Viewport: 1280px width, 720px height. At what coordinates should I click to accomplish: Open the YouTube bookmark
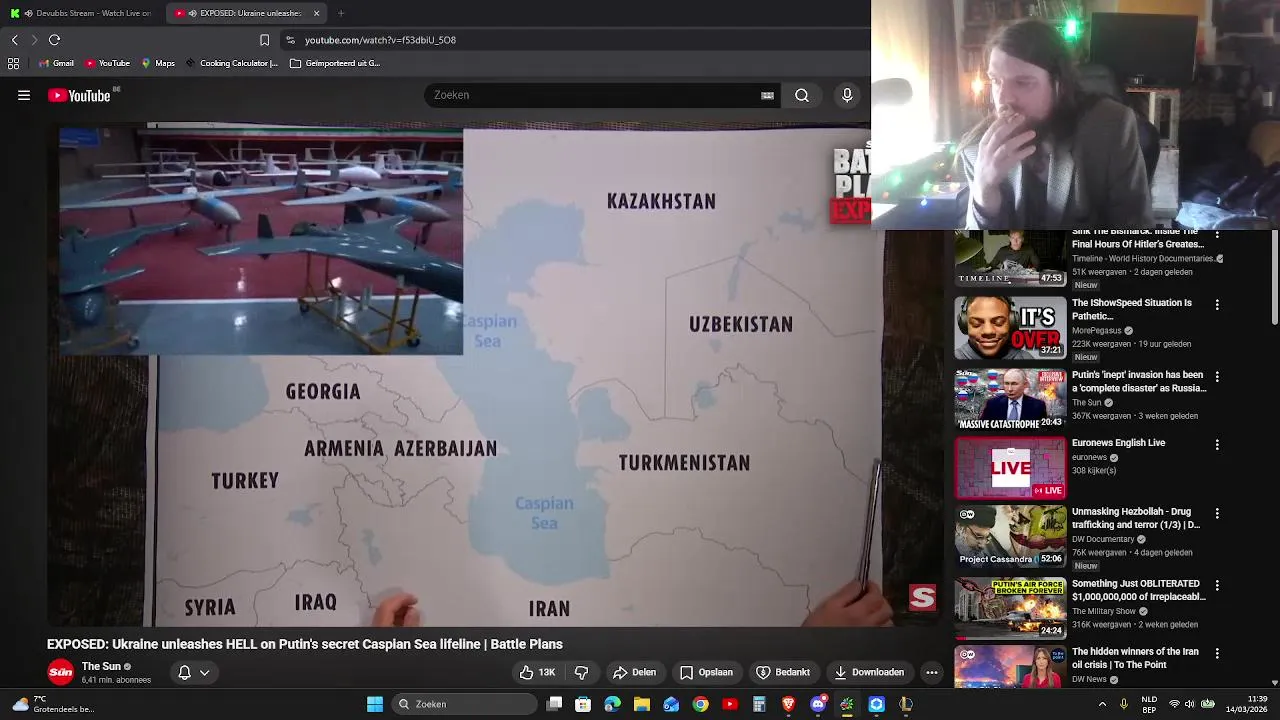107,63
